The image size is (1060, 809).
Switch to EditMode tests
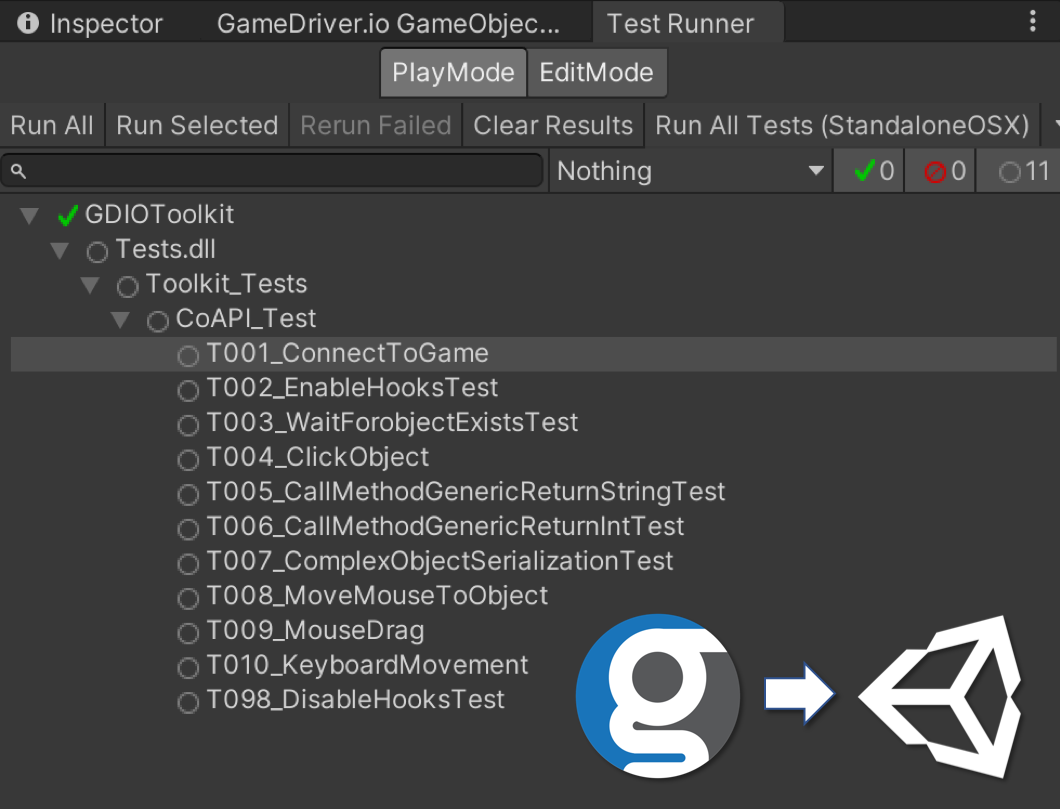596,72
